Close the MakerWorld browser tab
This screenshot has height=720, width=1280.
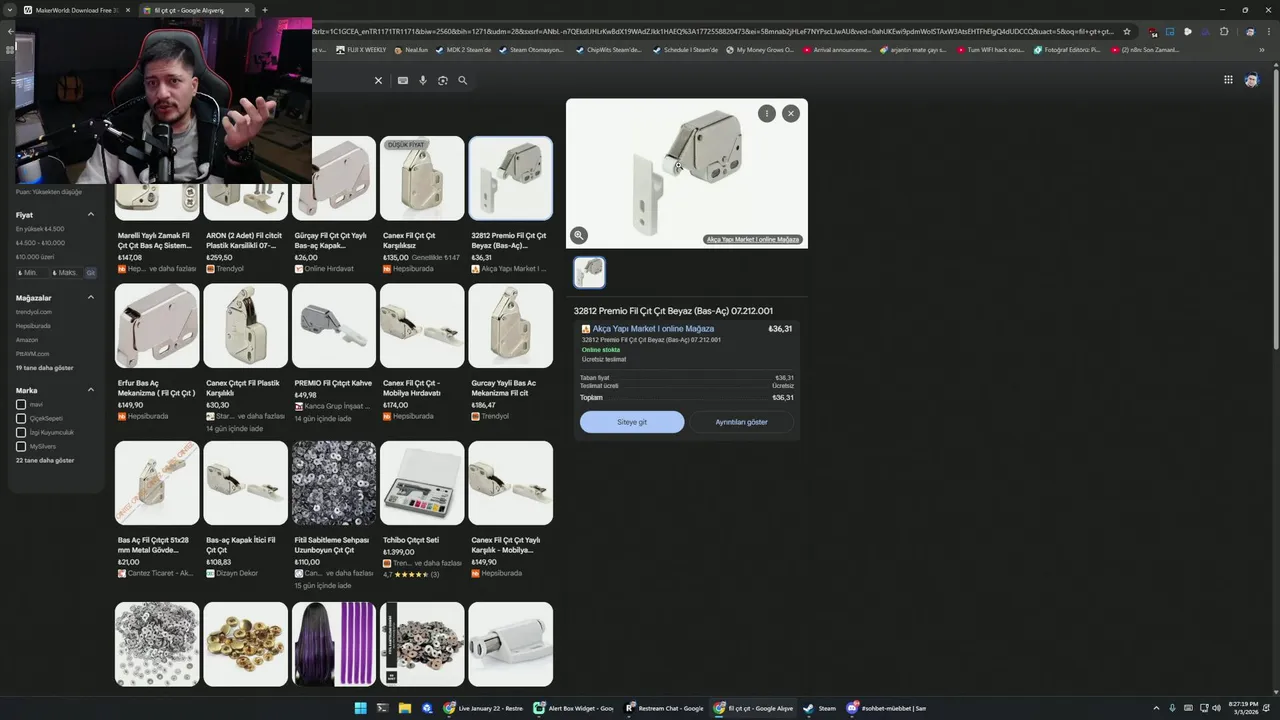click(128, 10)
